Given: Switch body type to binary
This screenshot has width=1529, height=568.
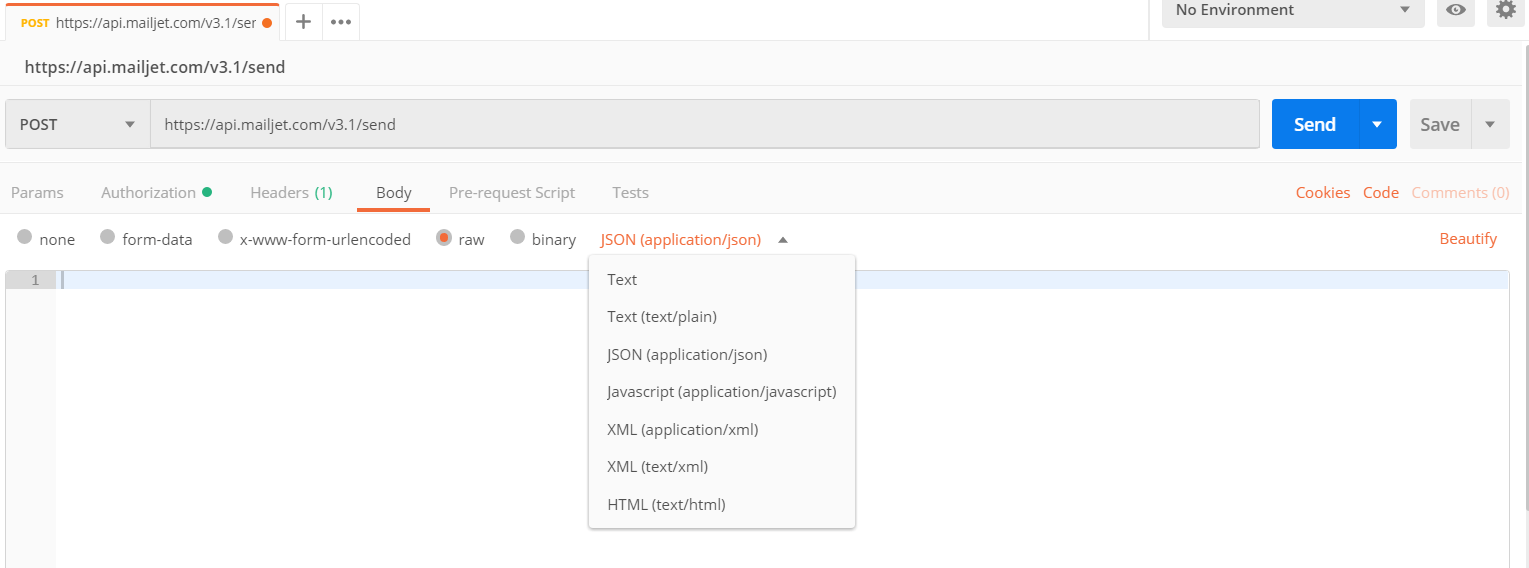Looking at the screenshot, I should click(517, 238).
